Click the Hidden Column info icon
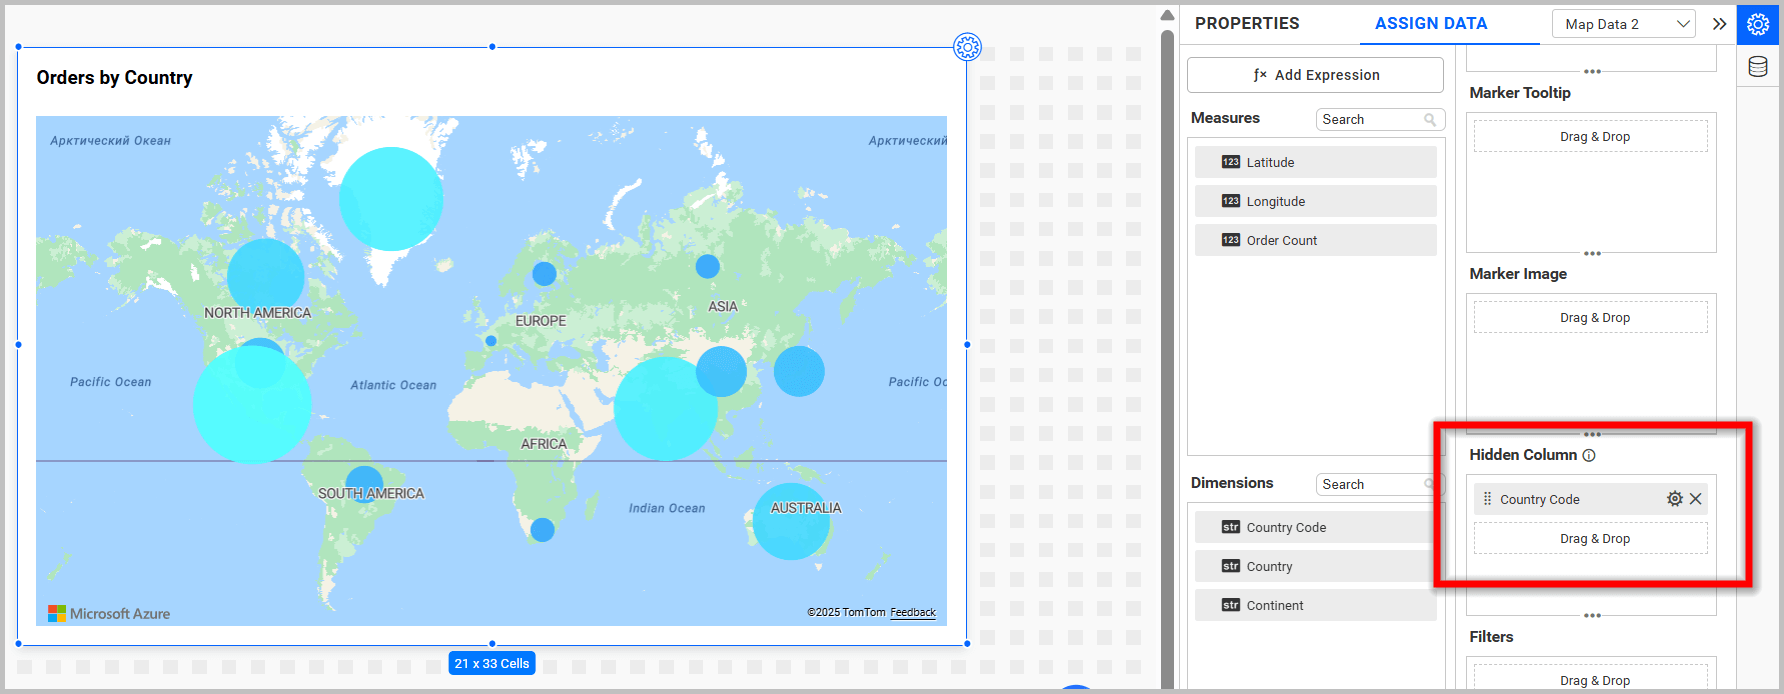This screenshot has height=694, width=1784. coord(1589,455)
